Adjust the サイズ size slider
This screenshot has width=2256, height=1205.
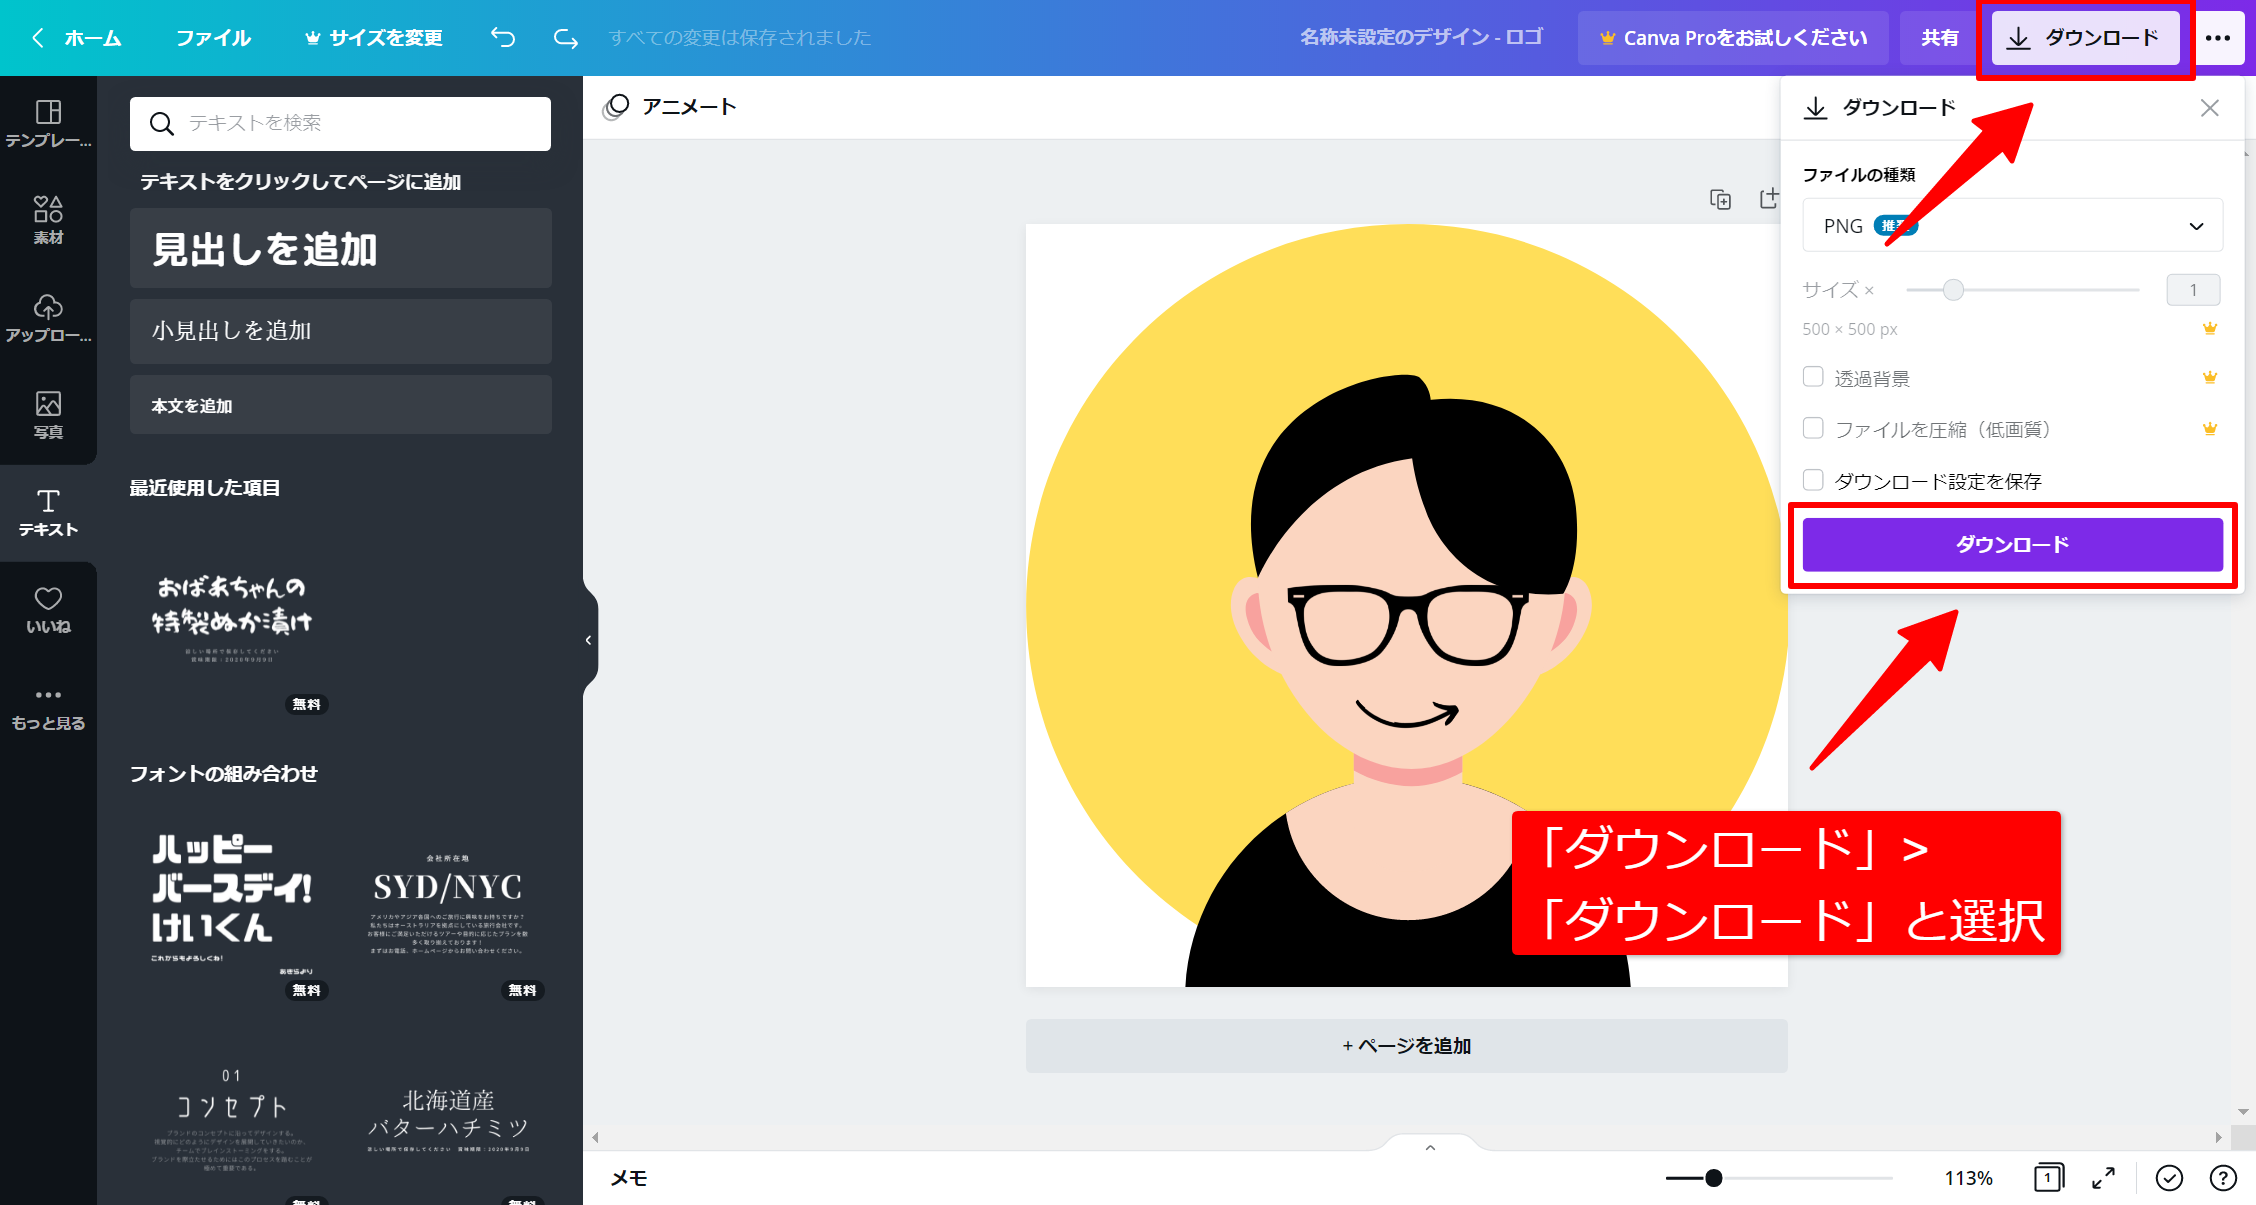[x=1953, y=290]
